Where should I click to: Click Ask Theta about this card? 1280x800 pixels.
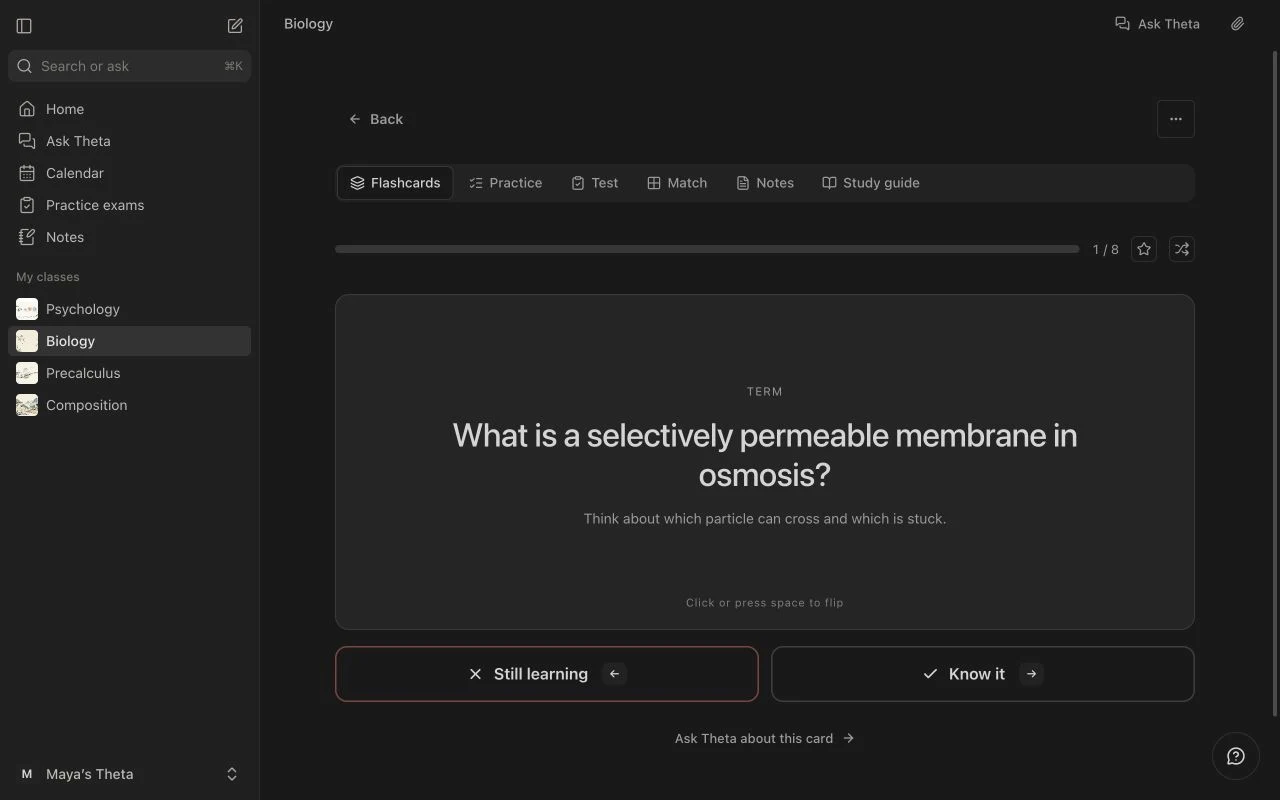pyautogui.click(x=765, y=738)
